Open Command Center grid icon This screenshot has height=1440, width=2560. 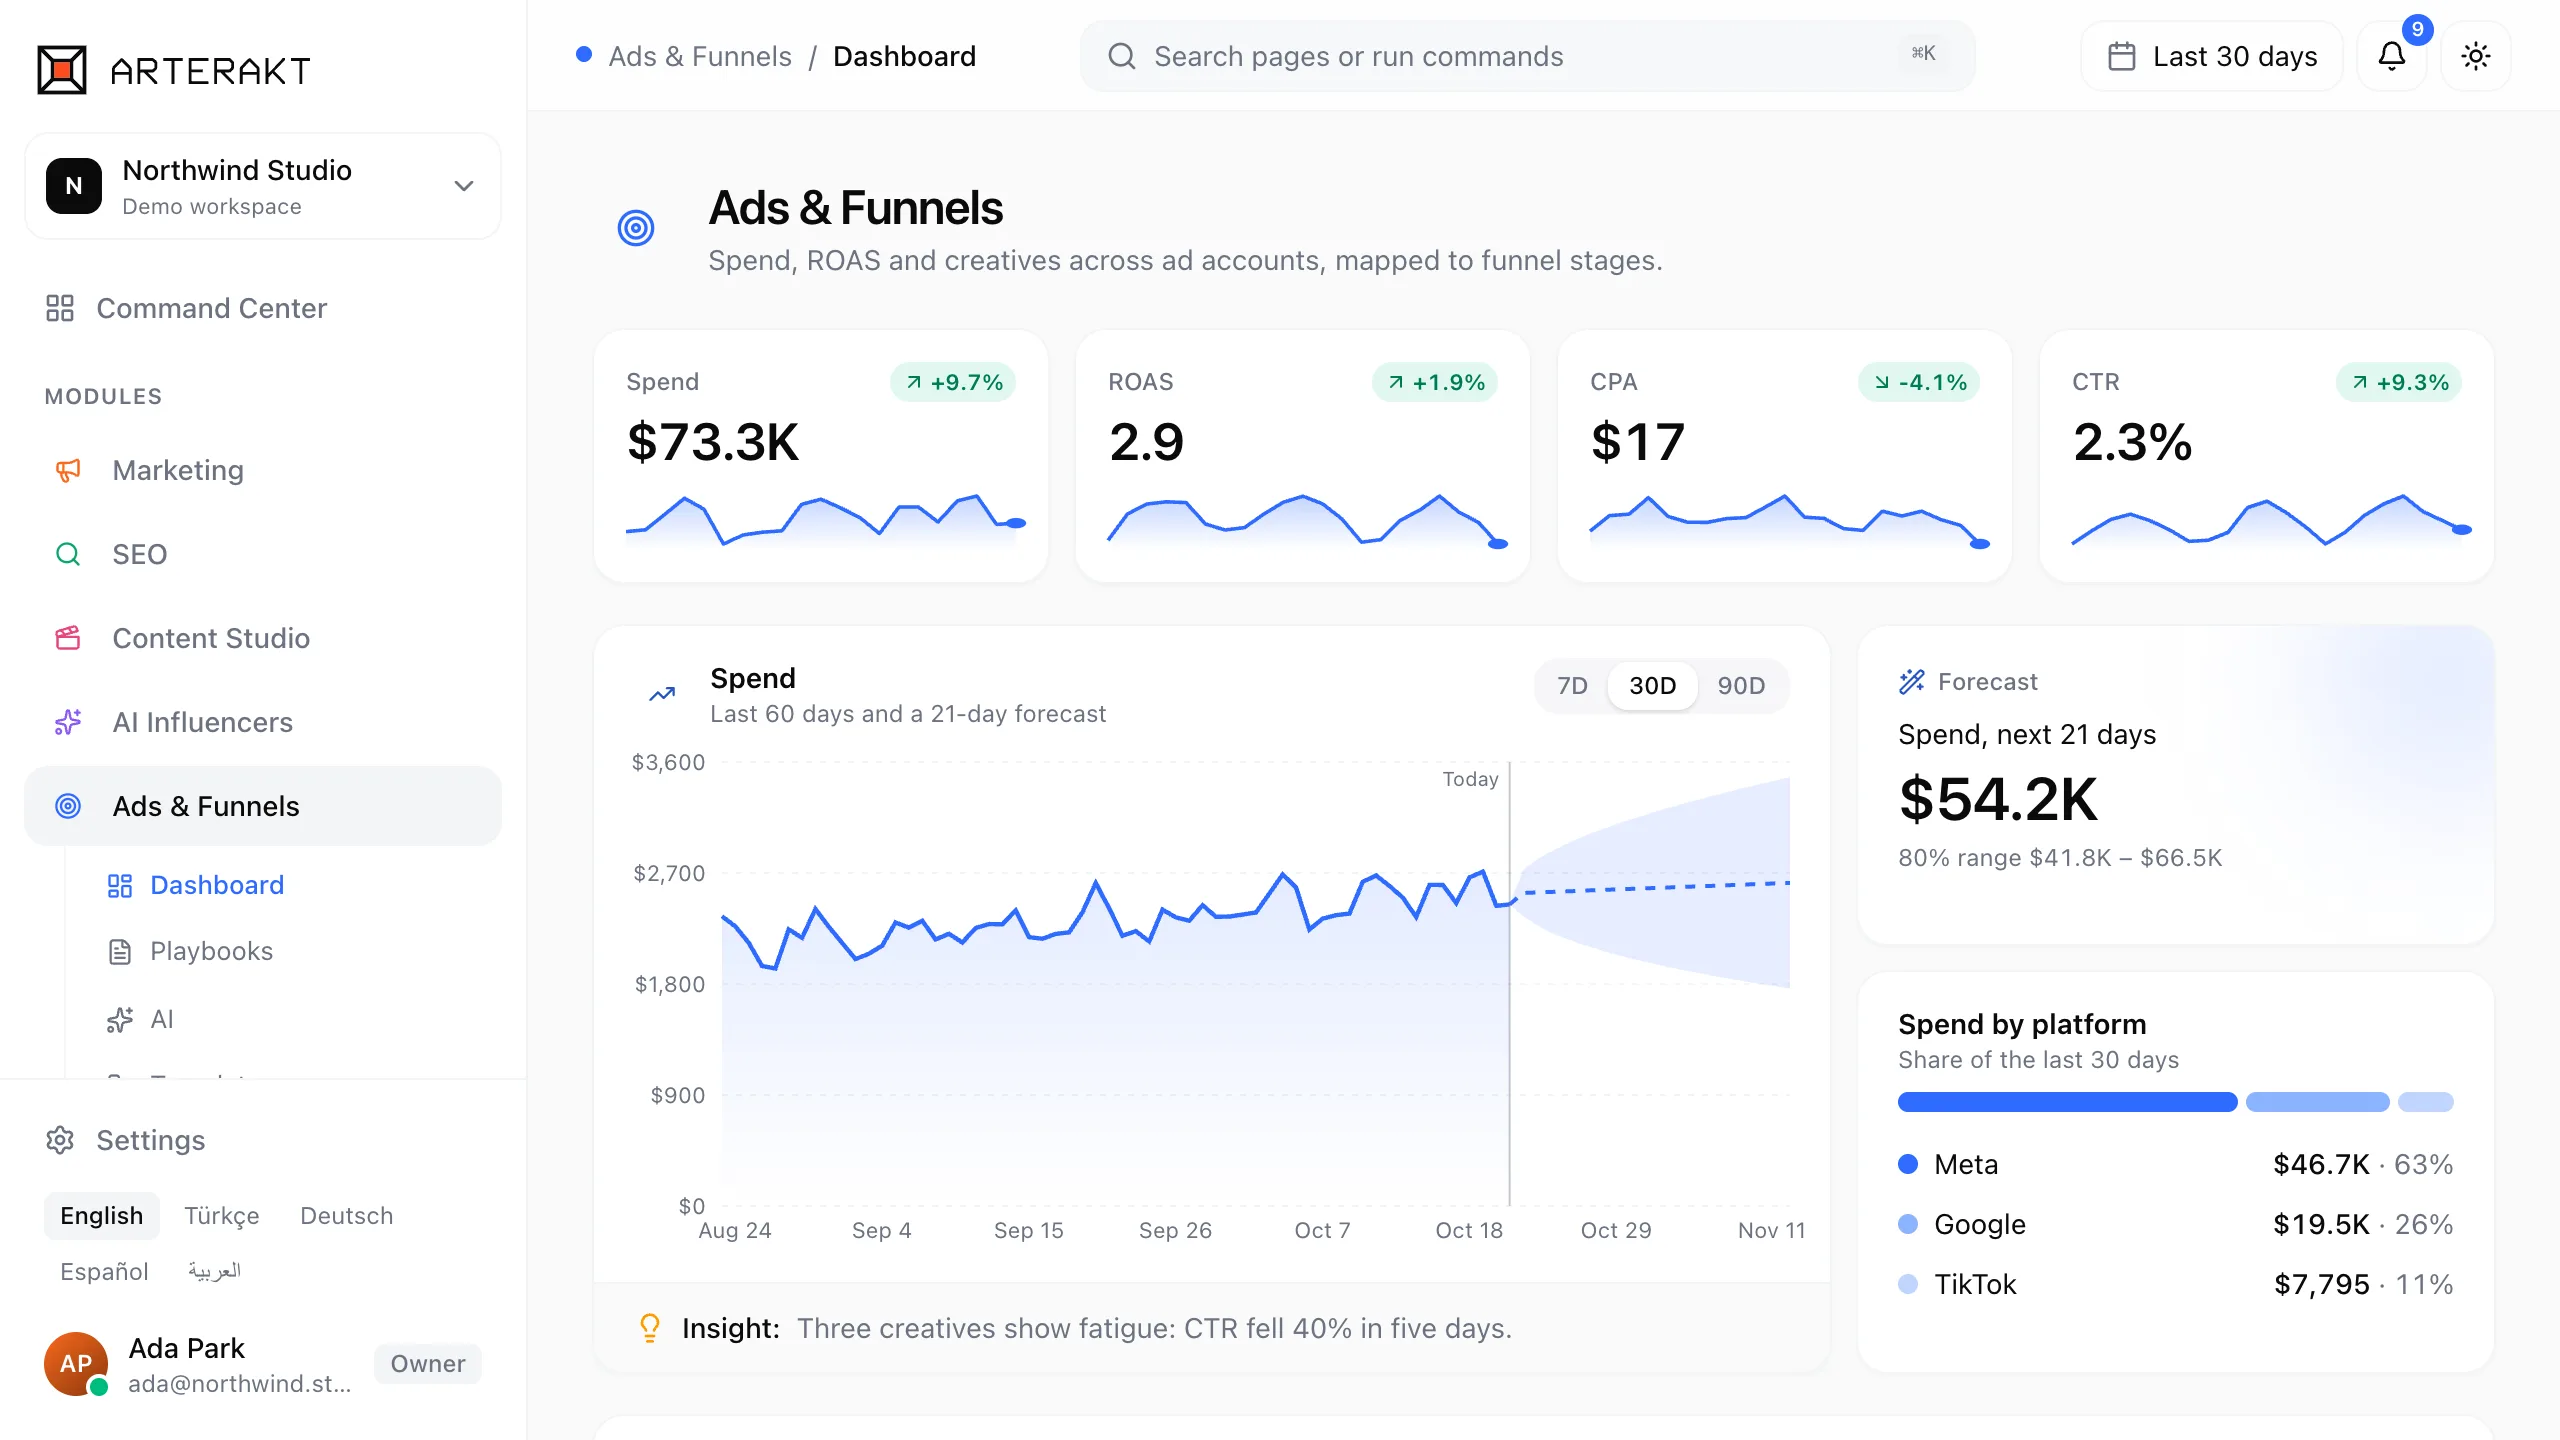60,308
